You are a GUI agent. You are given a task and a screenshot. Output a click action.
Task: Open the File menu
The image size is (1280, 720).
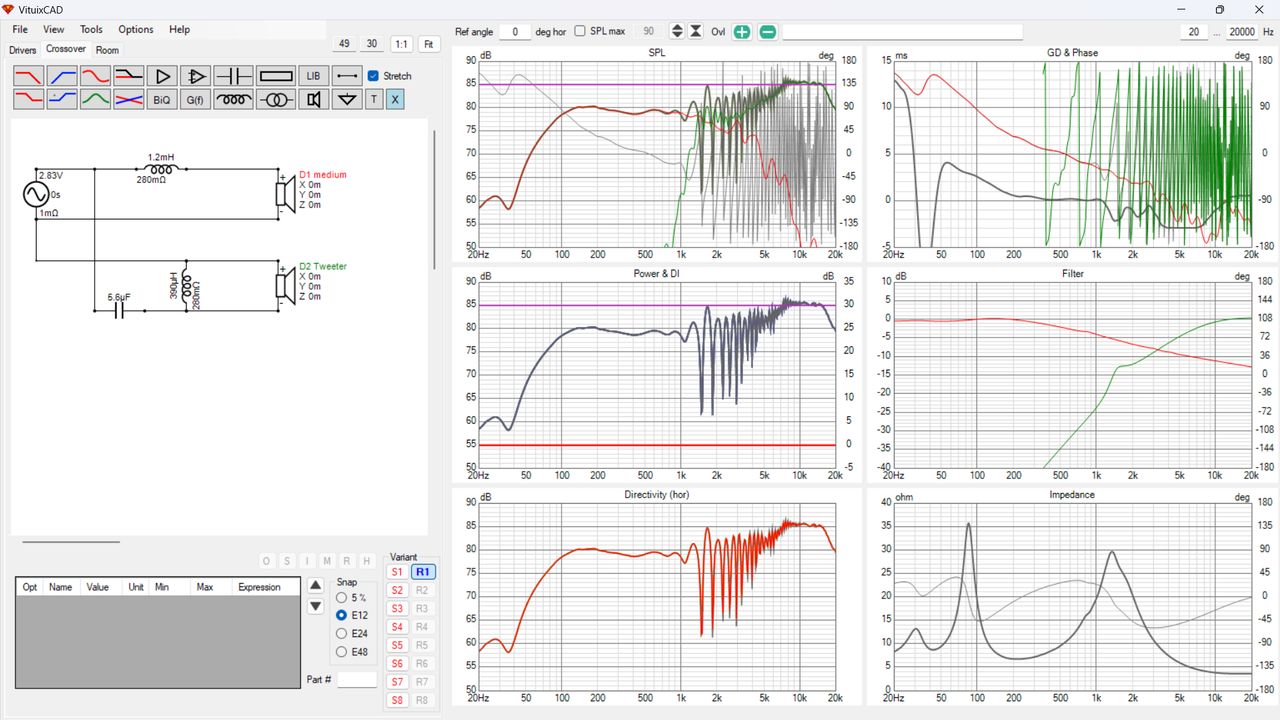(x=20, y=30)
